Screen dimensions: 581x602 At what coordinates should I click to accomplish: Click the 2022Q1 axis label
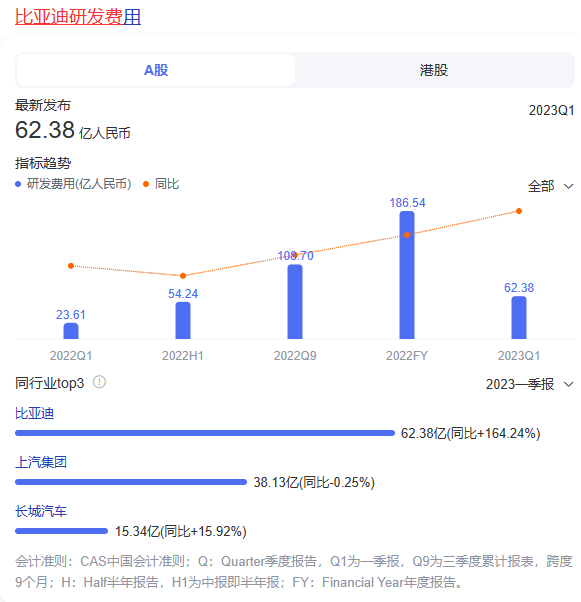pyautogui.click(x=71, y=356)
